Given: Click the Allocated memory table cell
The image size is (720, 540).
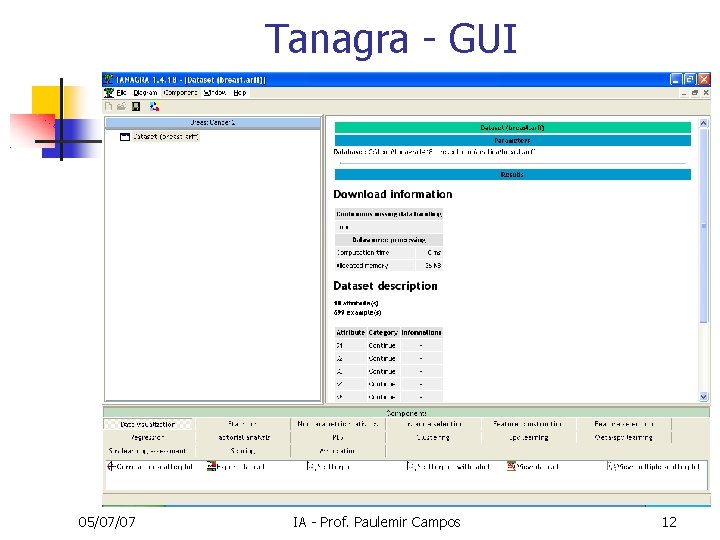Looking at the screenshot, I should coord(375,265).
